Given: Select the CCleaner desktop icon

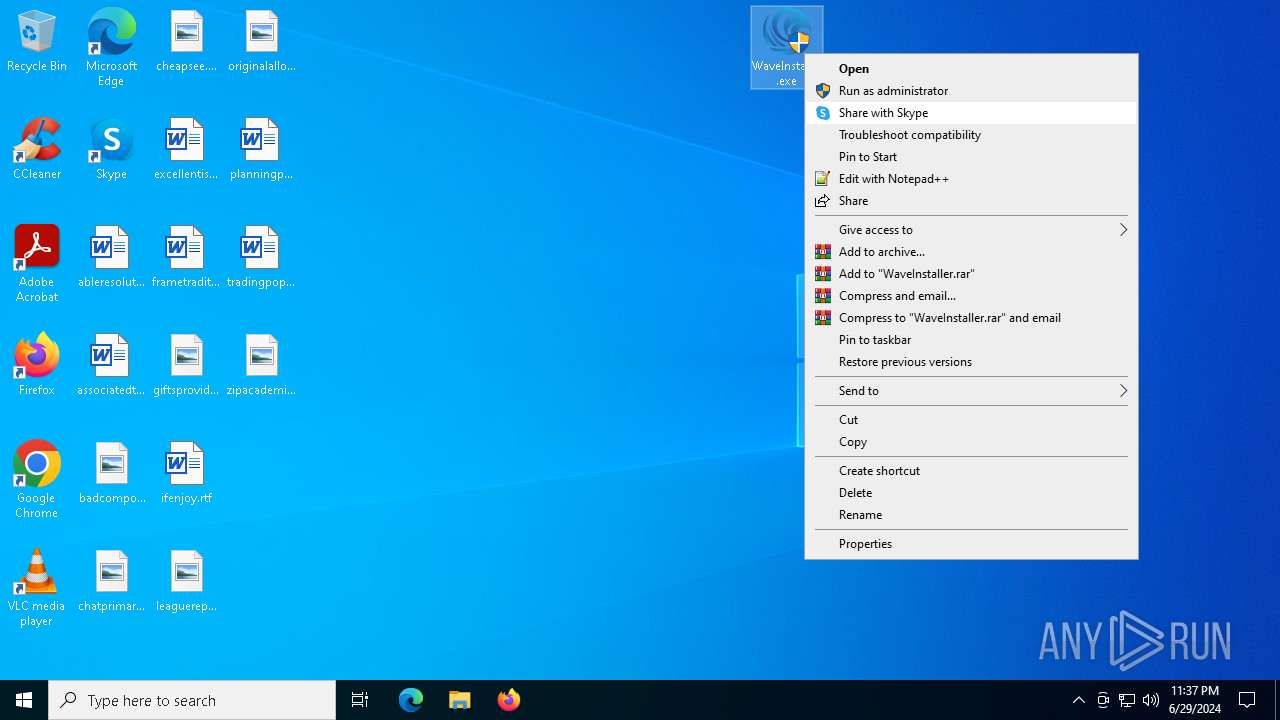Looking at the screenshot, I should [x=37, y=150].
